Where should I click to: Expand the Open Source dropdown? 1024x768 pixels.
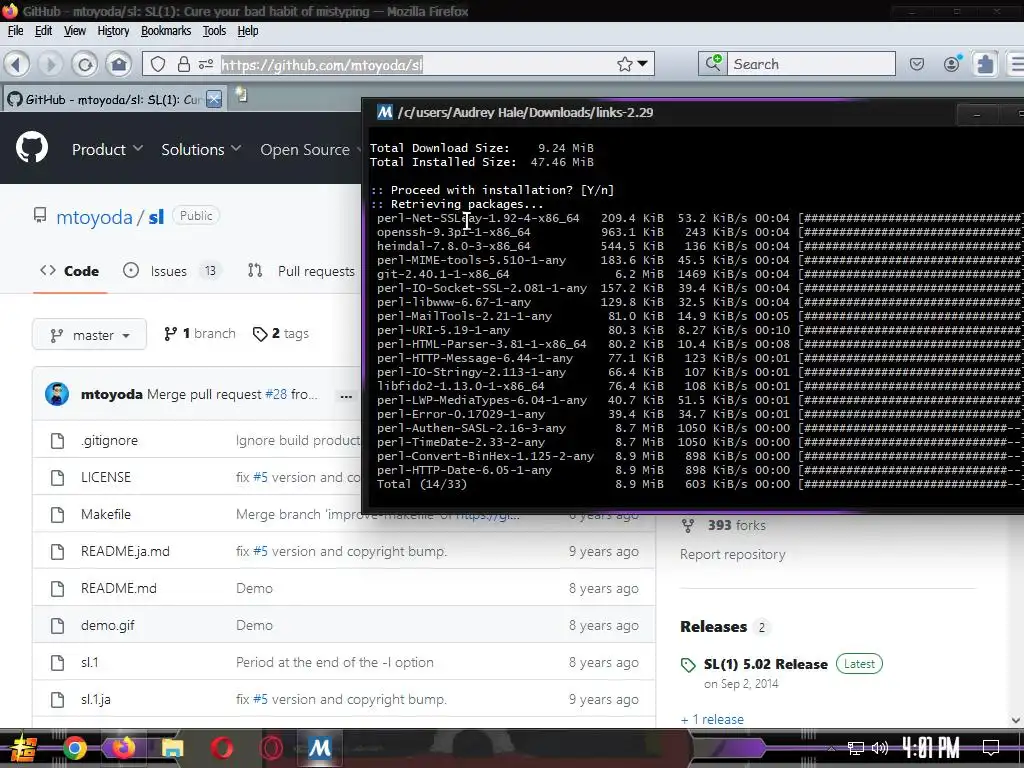tap(310, 150)
